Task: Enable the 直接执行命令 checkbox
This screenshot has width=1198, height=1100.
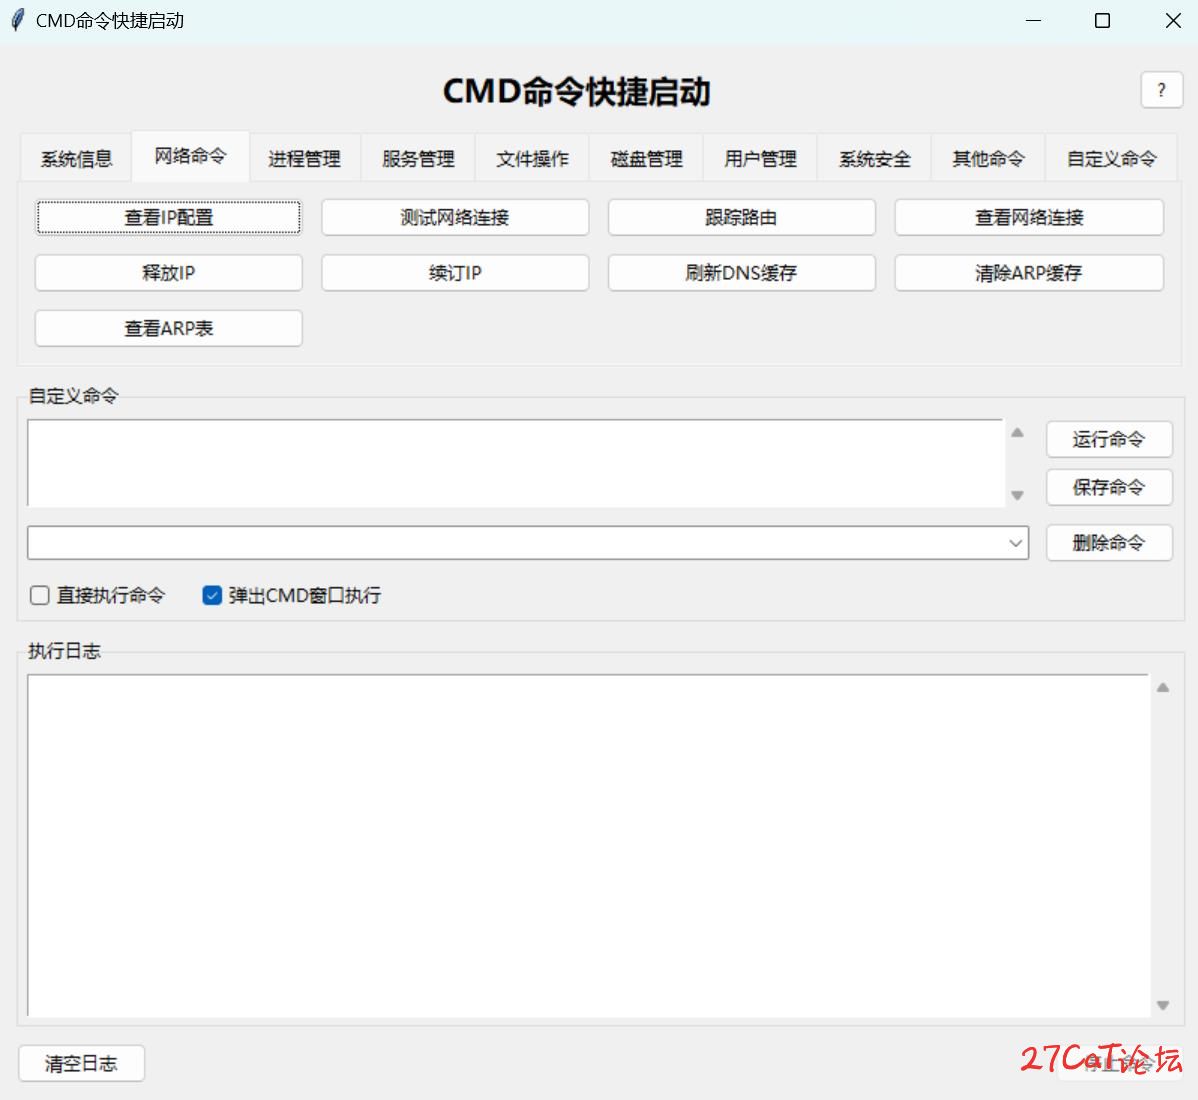Action: 40,596
